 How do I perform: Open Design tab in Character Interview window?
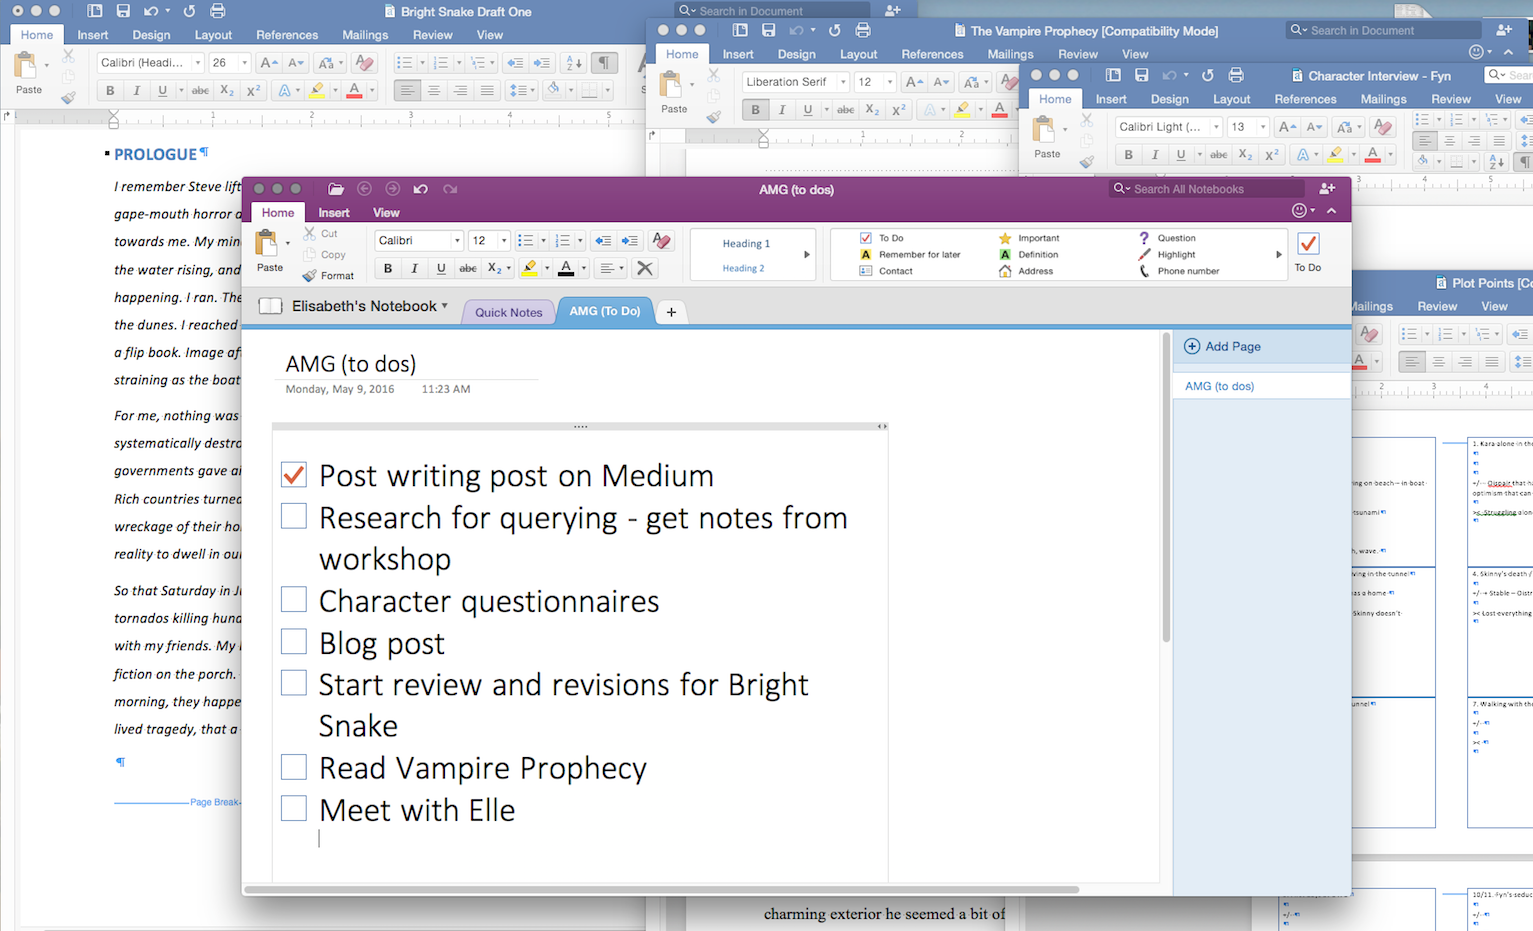1169,99
